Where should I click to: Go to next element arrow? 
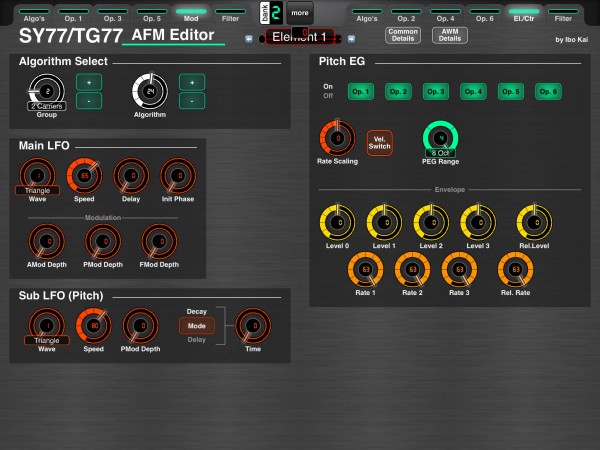click(x=351, y=39)
